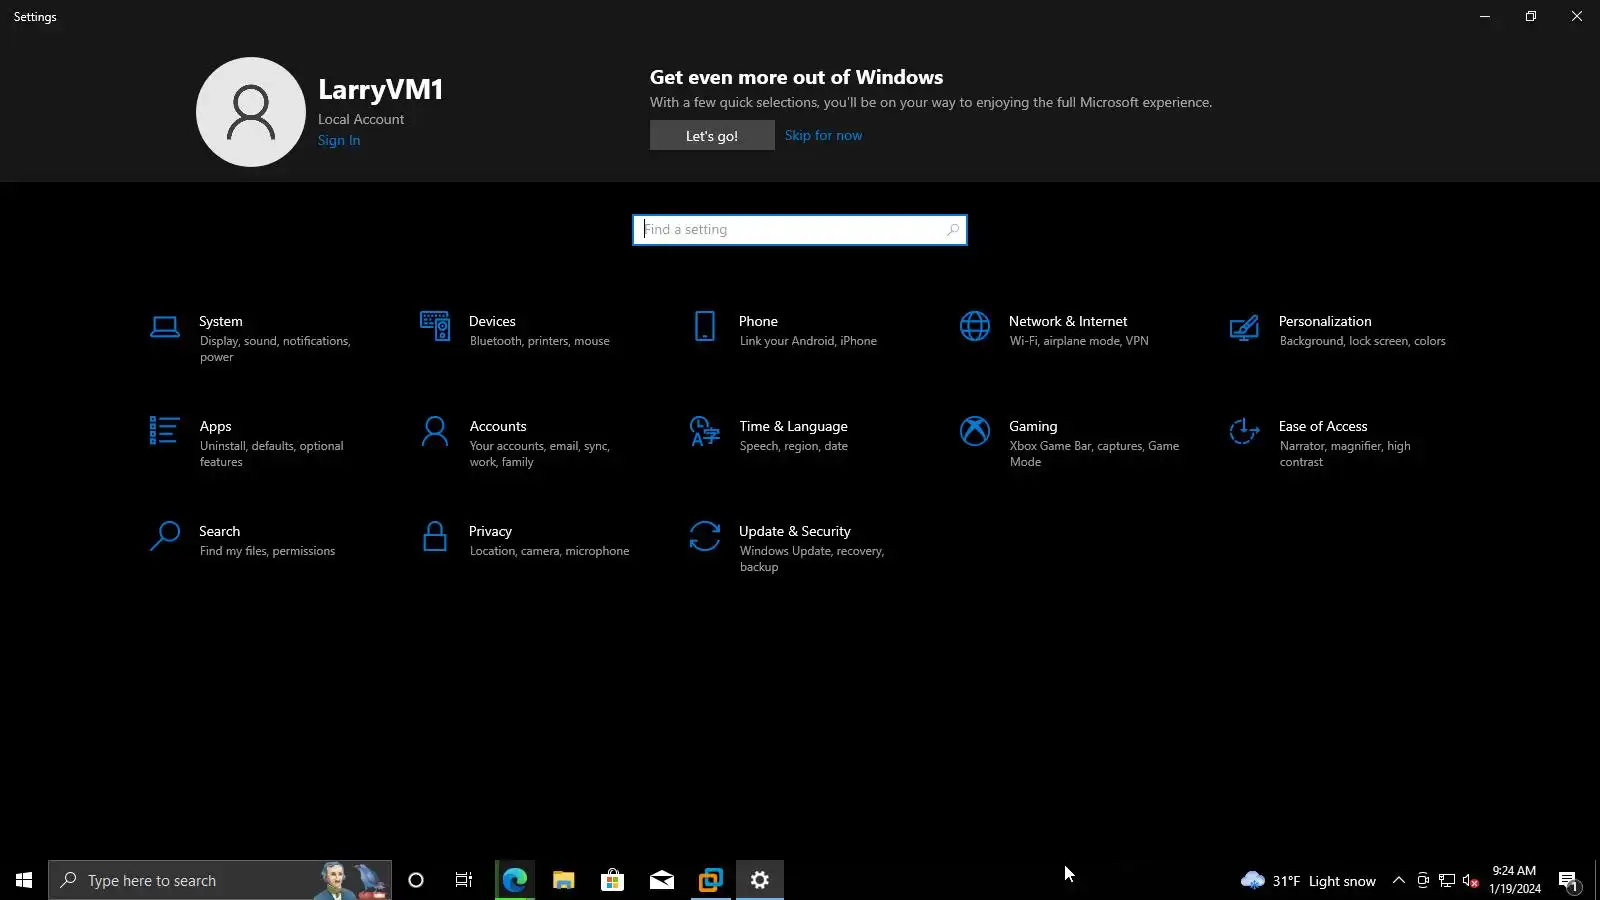1600x900 pixels.
Task: Open the 31°F Light snow weather widget
Action: [x=1308, y=881]
